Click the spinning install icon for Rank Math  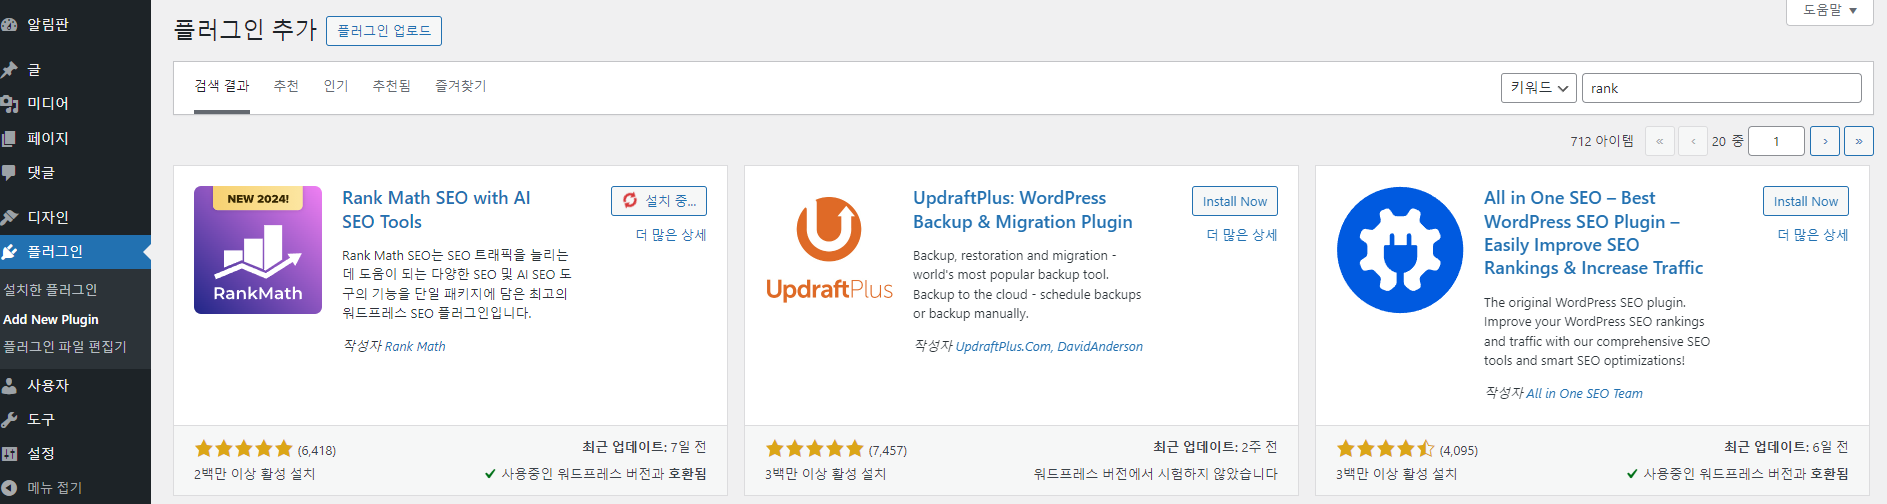(x=630, y=200)
